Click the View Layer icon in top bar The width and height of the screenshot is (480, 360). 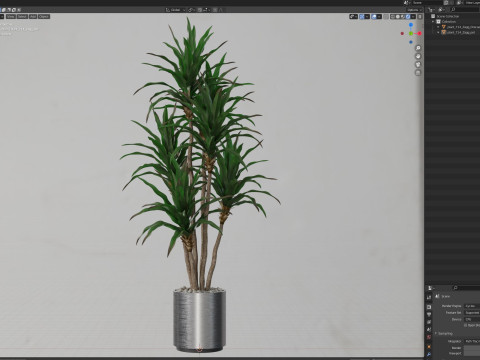tap(459, 3)
